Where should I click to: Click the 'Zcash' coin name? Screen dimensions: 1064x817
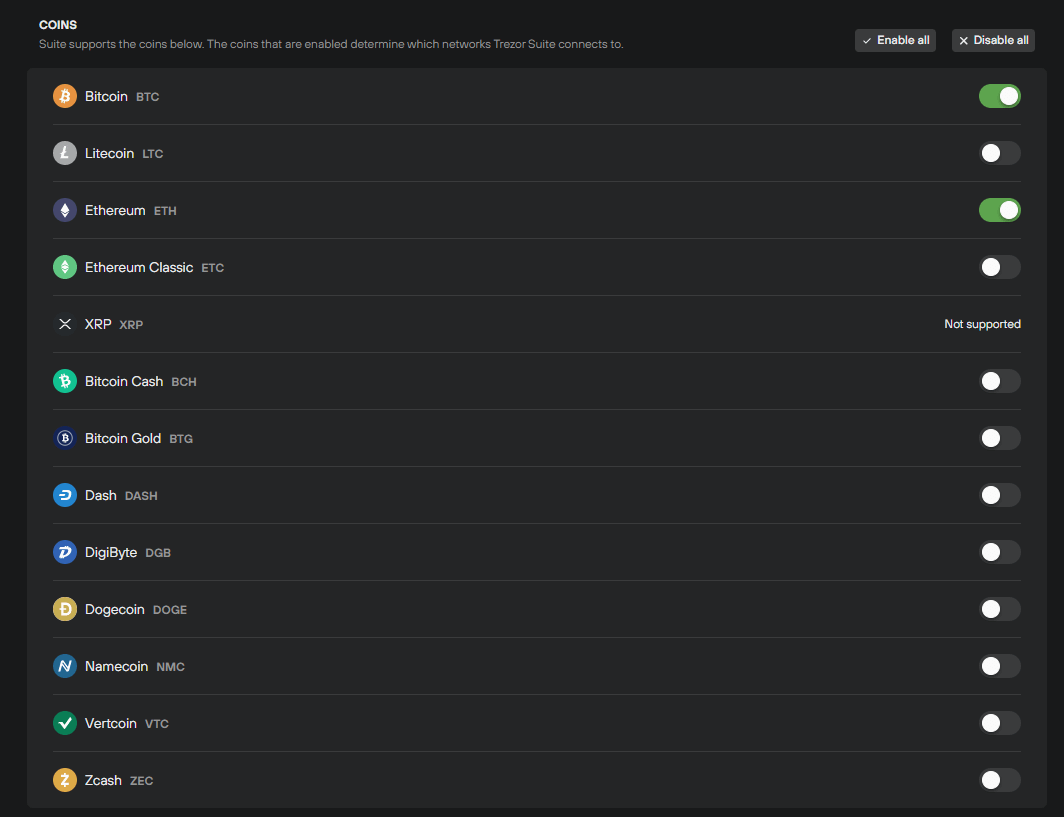click(x=103, y=780)
